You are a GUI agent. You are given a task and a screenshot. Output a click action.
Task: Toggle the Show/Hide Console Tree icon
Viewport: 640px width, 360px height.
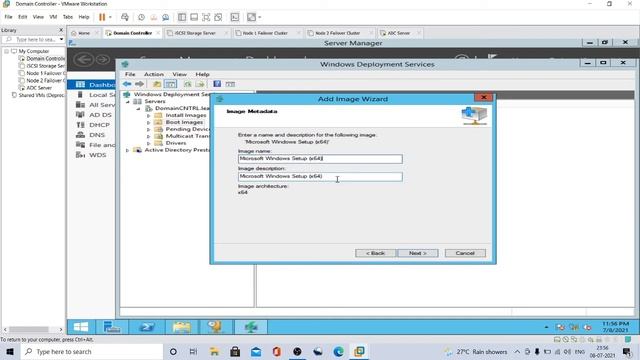(170, 84)
